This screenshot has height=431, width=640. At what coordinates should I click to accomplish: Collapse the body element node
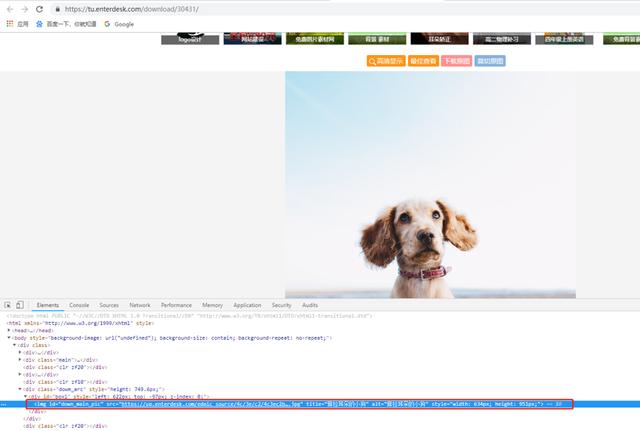[9, 338]
